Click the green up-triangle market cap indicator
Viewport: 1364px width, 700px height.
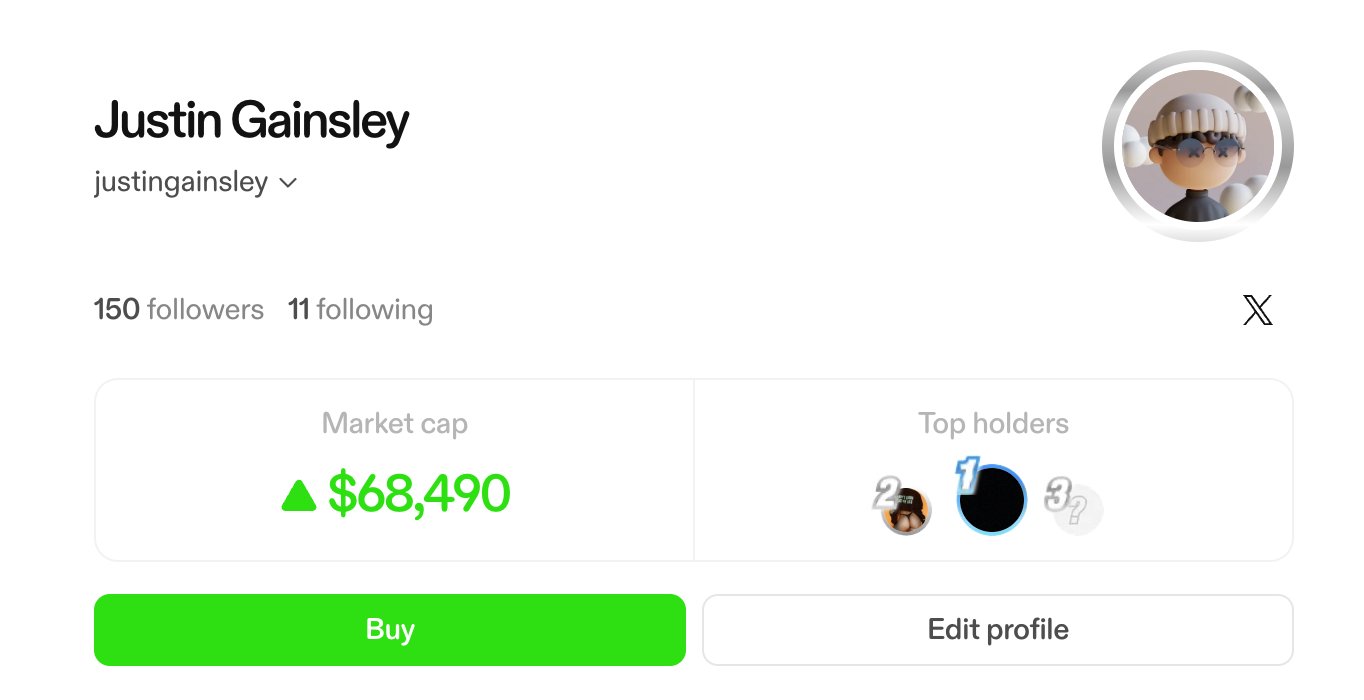[x=299, y=495]
